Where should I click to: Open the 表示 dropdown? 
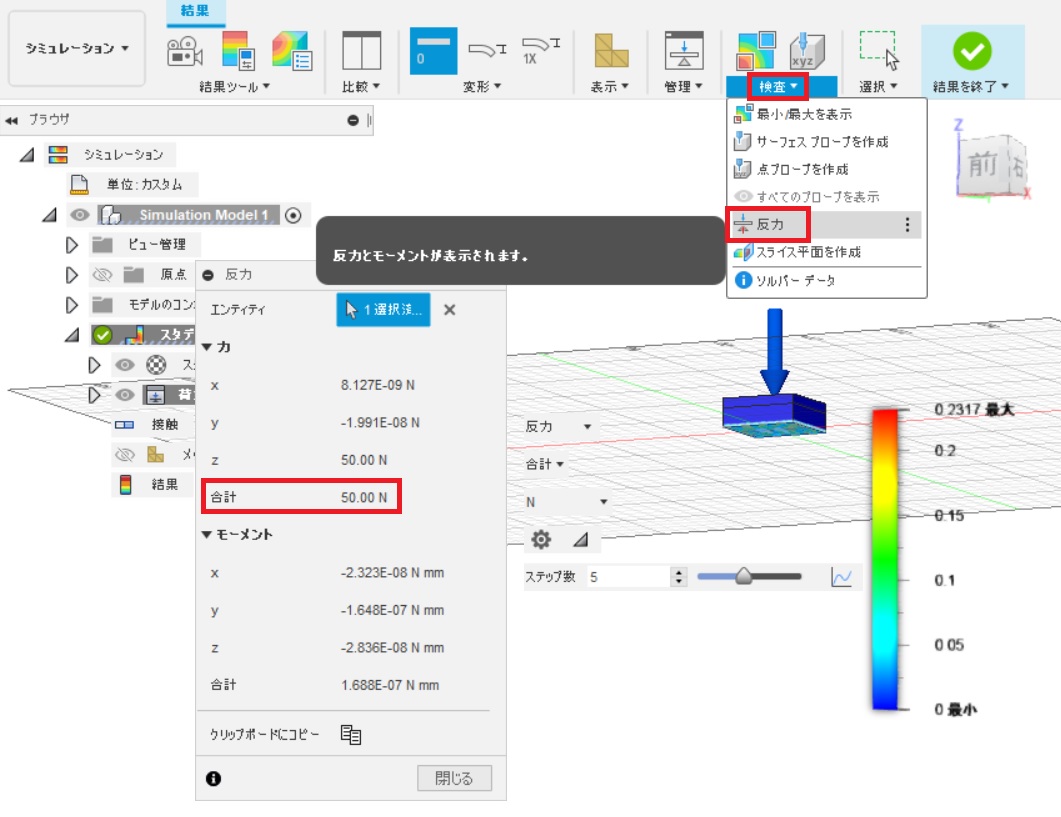point(610,87)
